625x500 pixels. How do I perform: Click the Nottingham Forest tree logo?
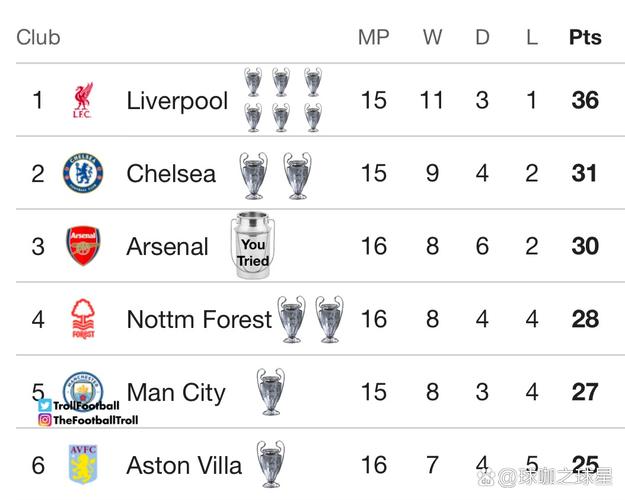pos(83,319)
